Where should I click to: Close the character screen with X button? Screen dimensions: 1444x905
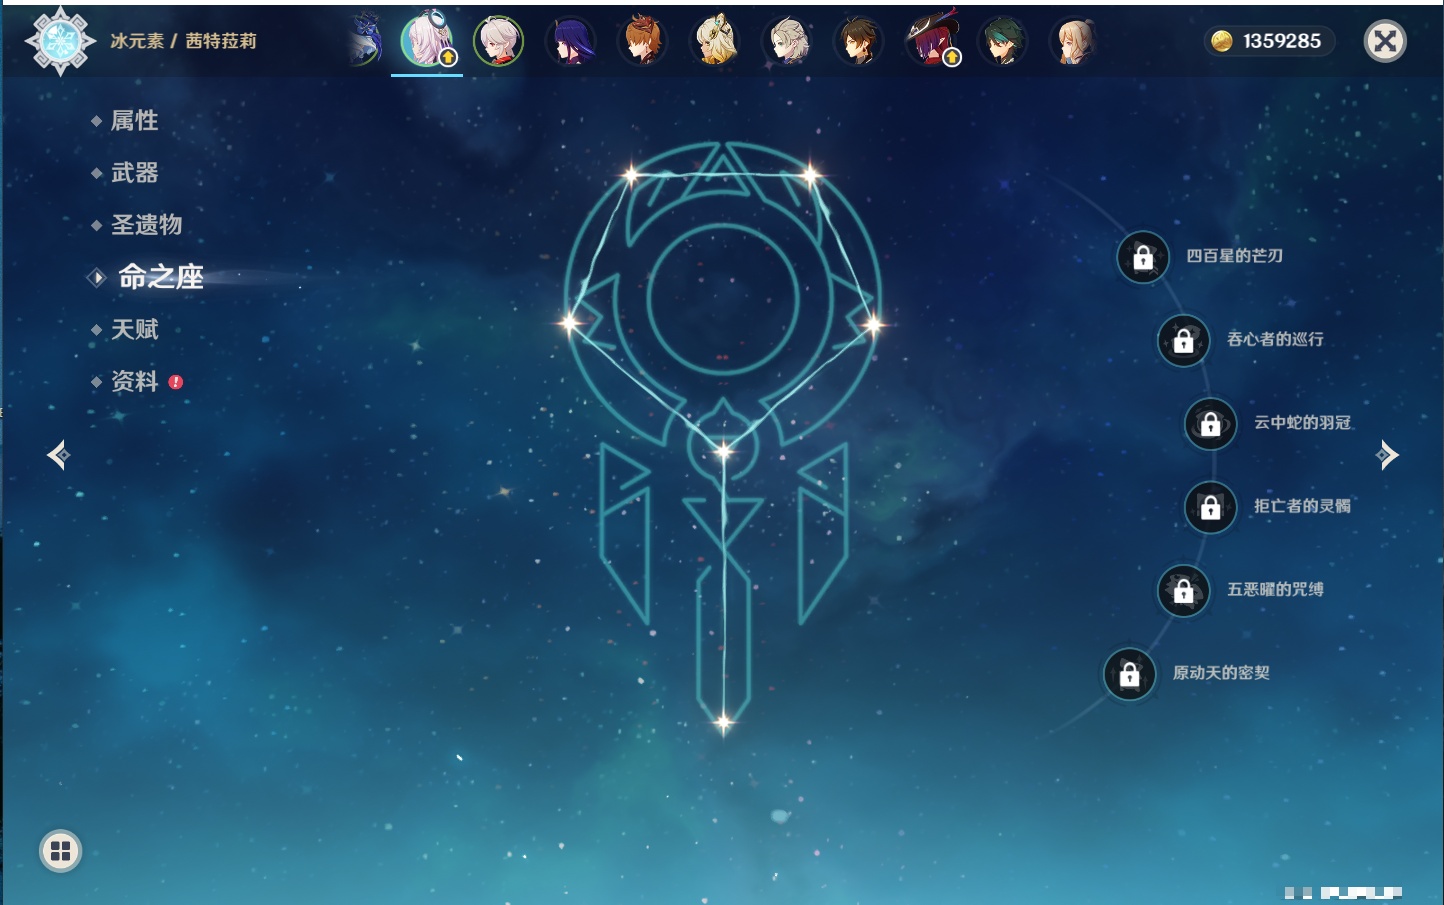tap(1385, 41)
